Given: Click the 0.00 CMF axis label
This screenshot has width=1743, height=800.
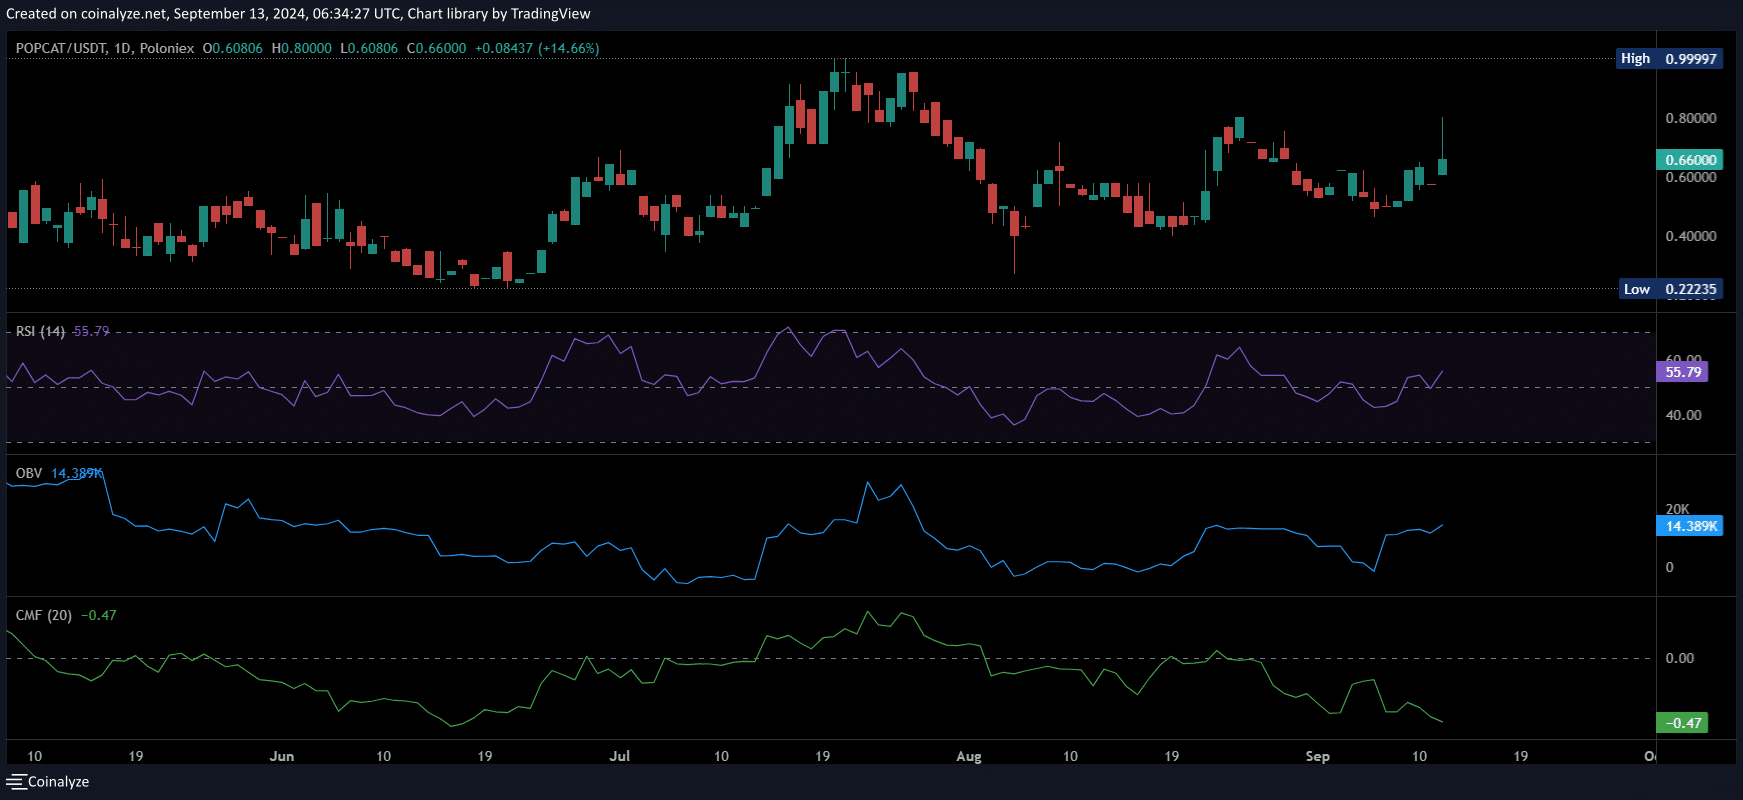Looking at the screenshot, I should click(1680, 658).
